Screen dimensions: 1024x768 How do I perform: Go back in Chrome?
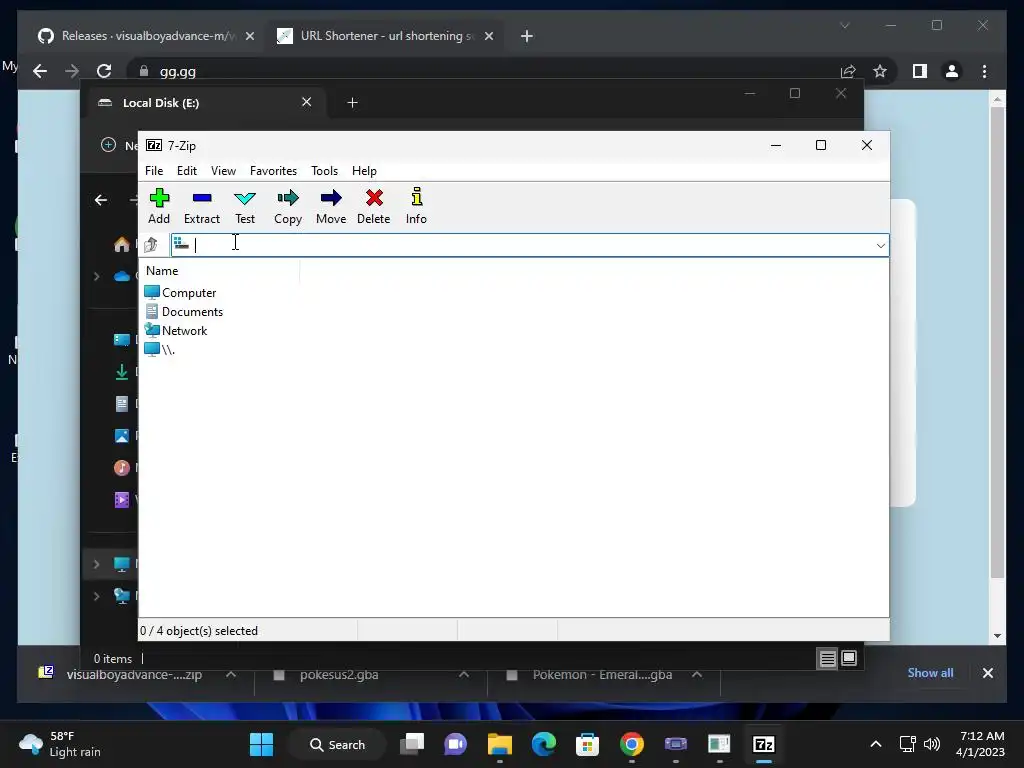tap(40, 71)
